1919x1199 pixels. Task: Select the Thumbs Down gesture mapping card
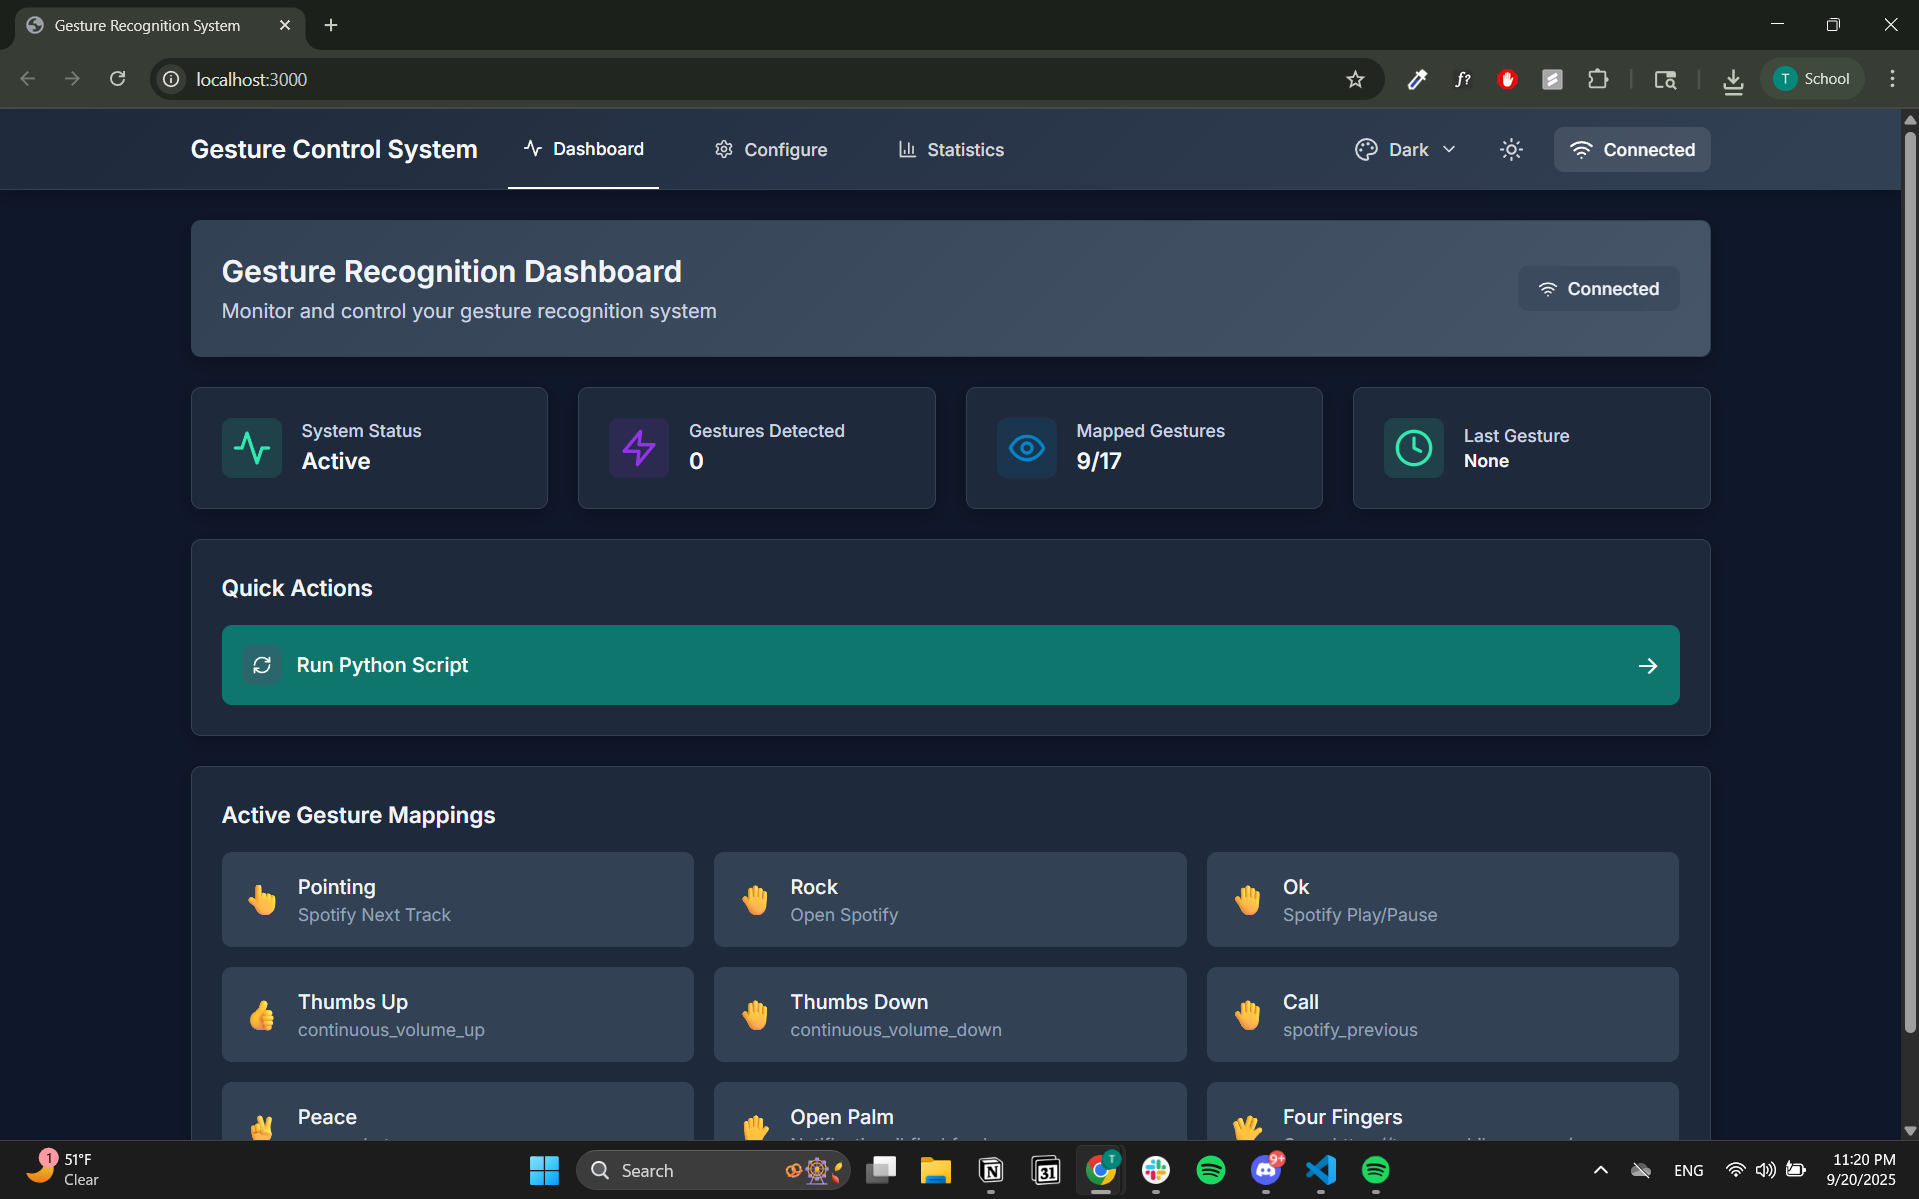[950, 1015]
